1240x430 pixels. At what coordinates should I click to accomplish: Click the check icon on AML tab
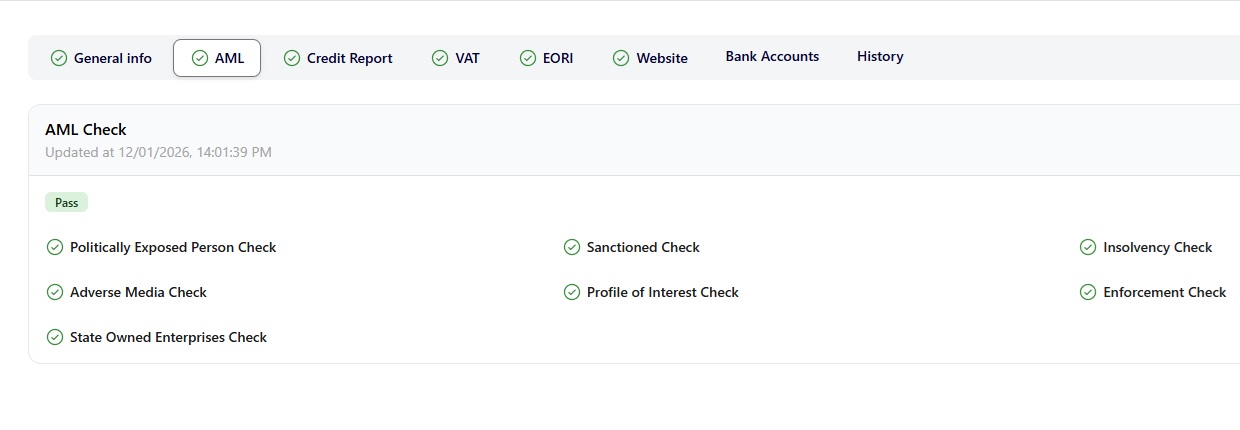200,58
